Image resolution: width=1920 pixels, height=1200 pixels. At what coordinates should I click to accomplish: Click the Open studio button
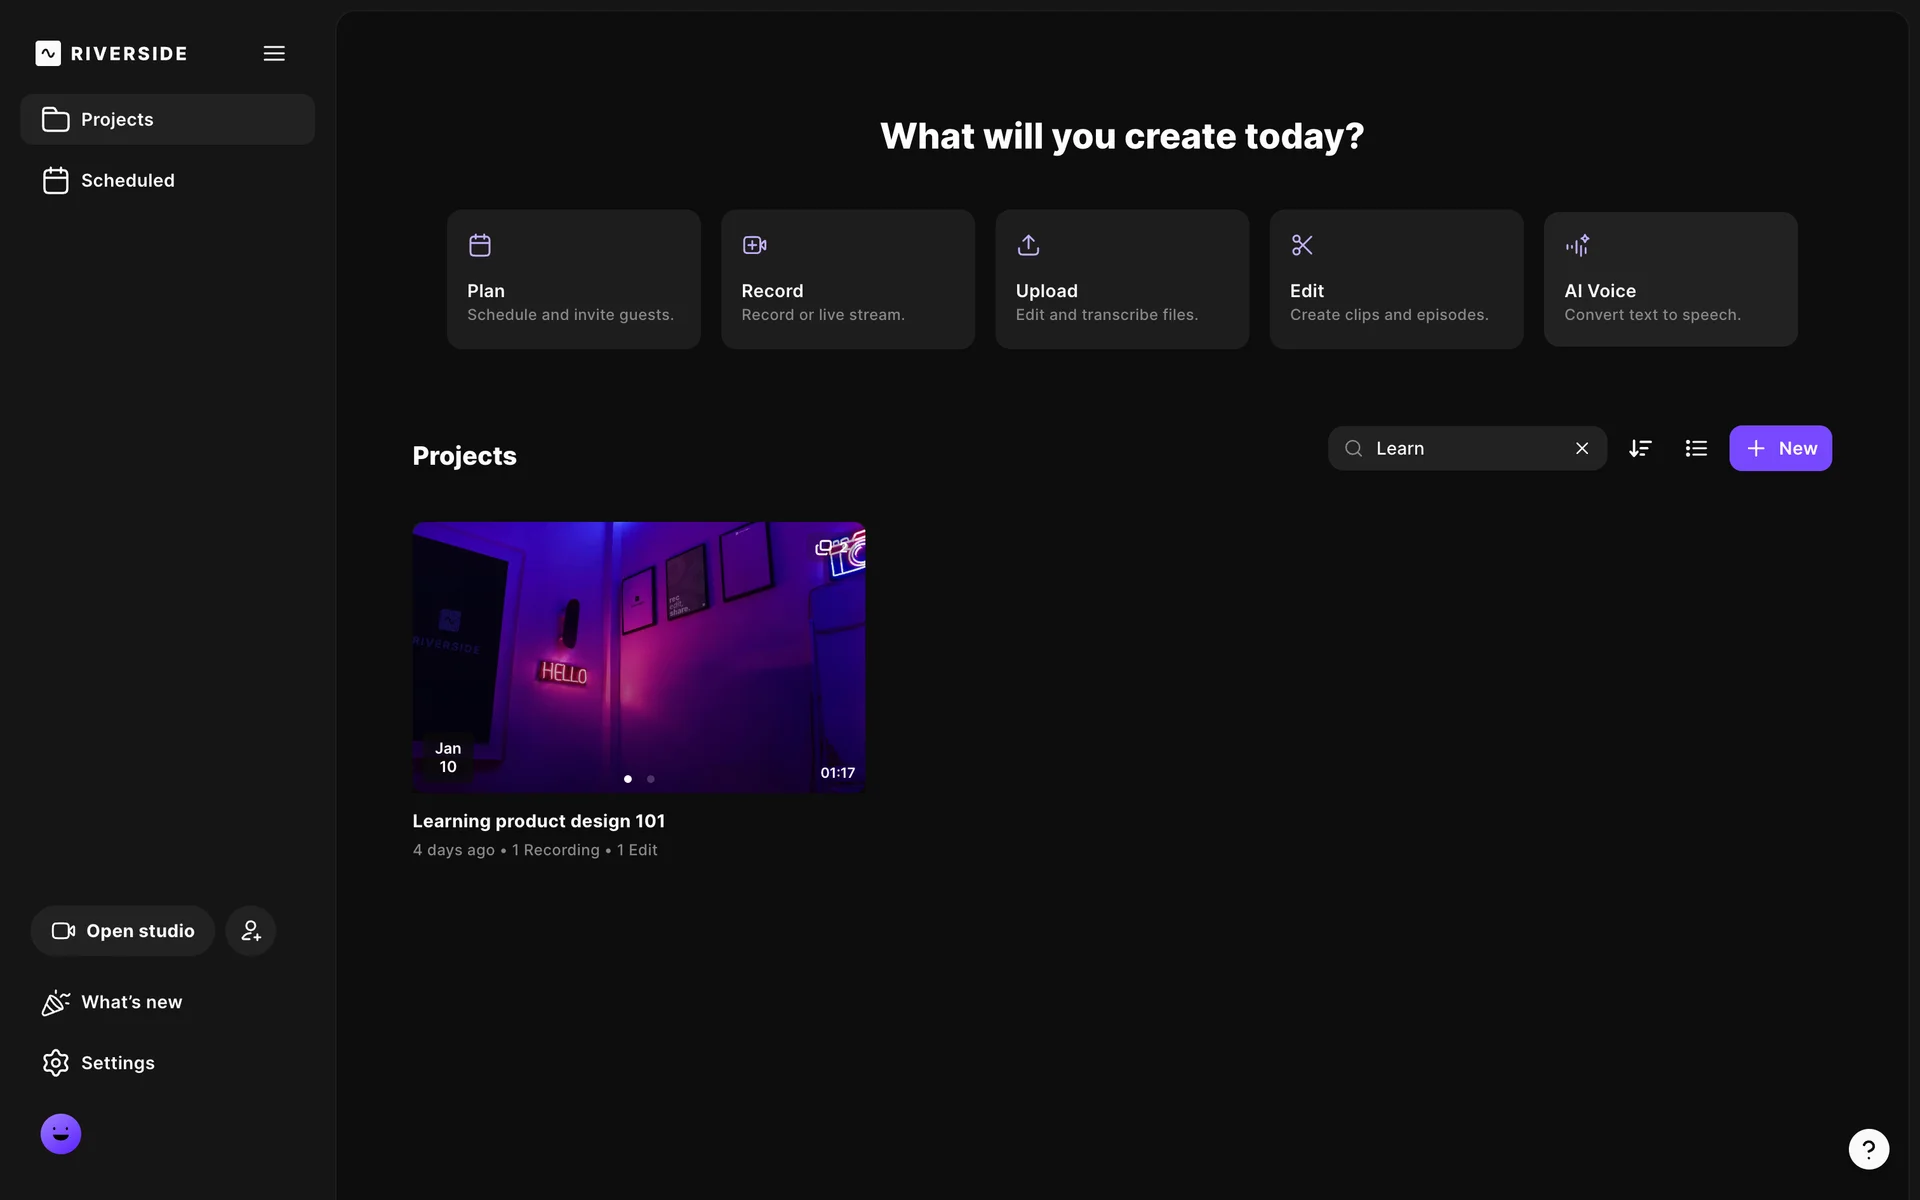click(123, 931)
